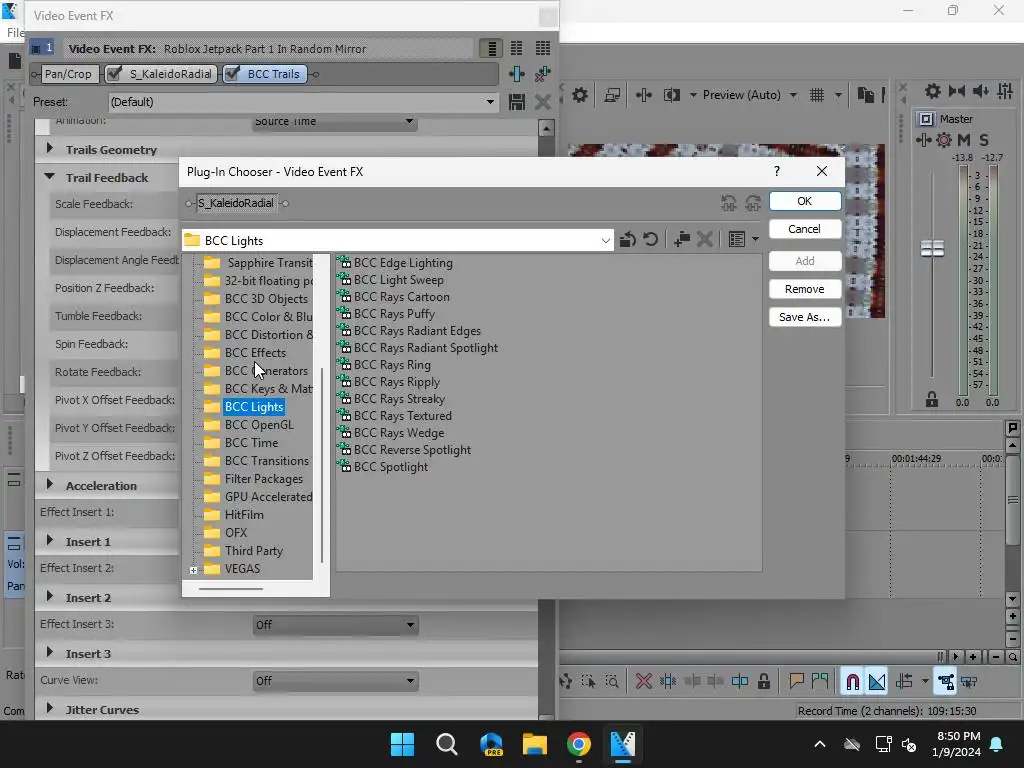Select the HitFilm folder
This screenshot has width=1024, height=768.
[x=244, y=515]
